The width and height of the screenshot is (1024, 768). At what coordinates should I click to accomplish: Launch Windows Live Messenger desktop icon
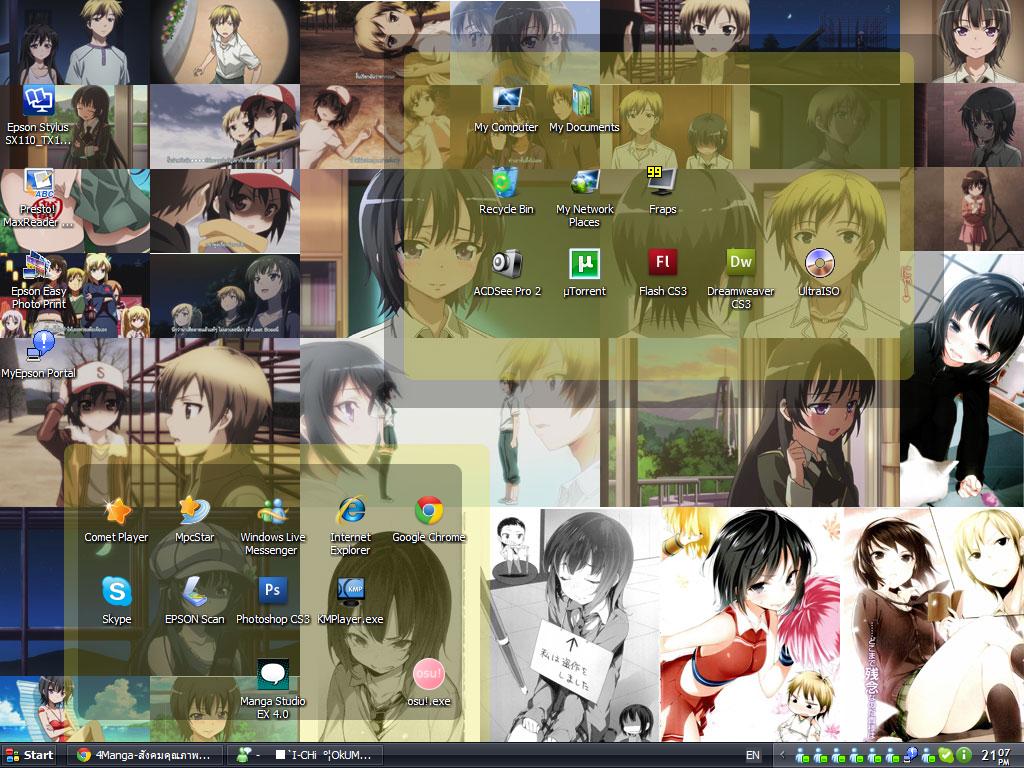click(272, 526)
